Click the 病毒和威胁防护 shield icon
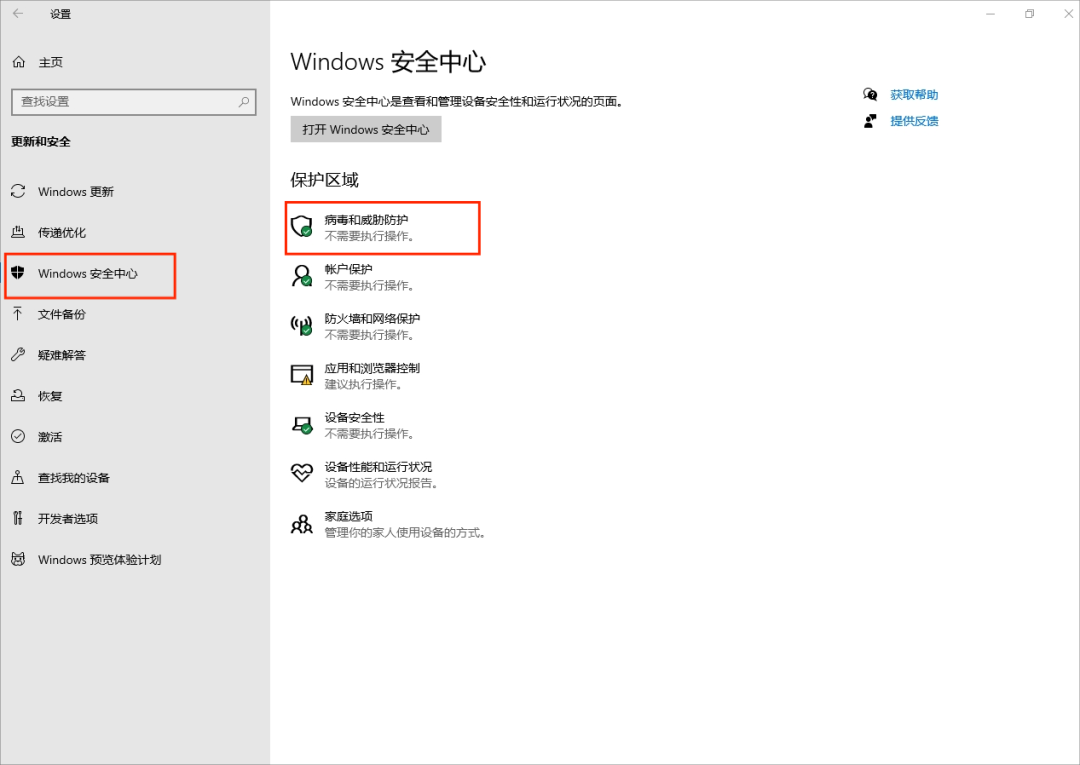This screenshot has height=765, width=1080. click(x=301, y=226)
